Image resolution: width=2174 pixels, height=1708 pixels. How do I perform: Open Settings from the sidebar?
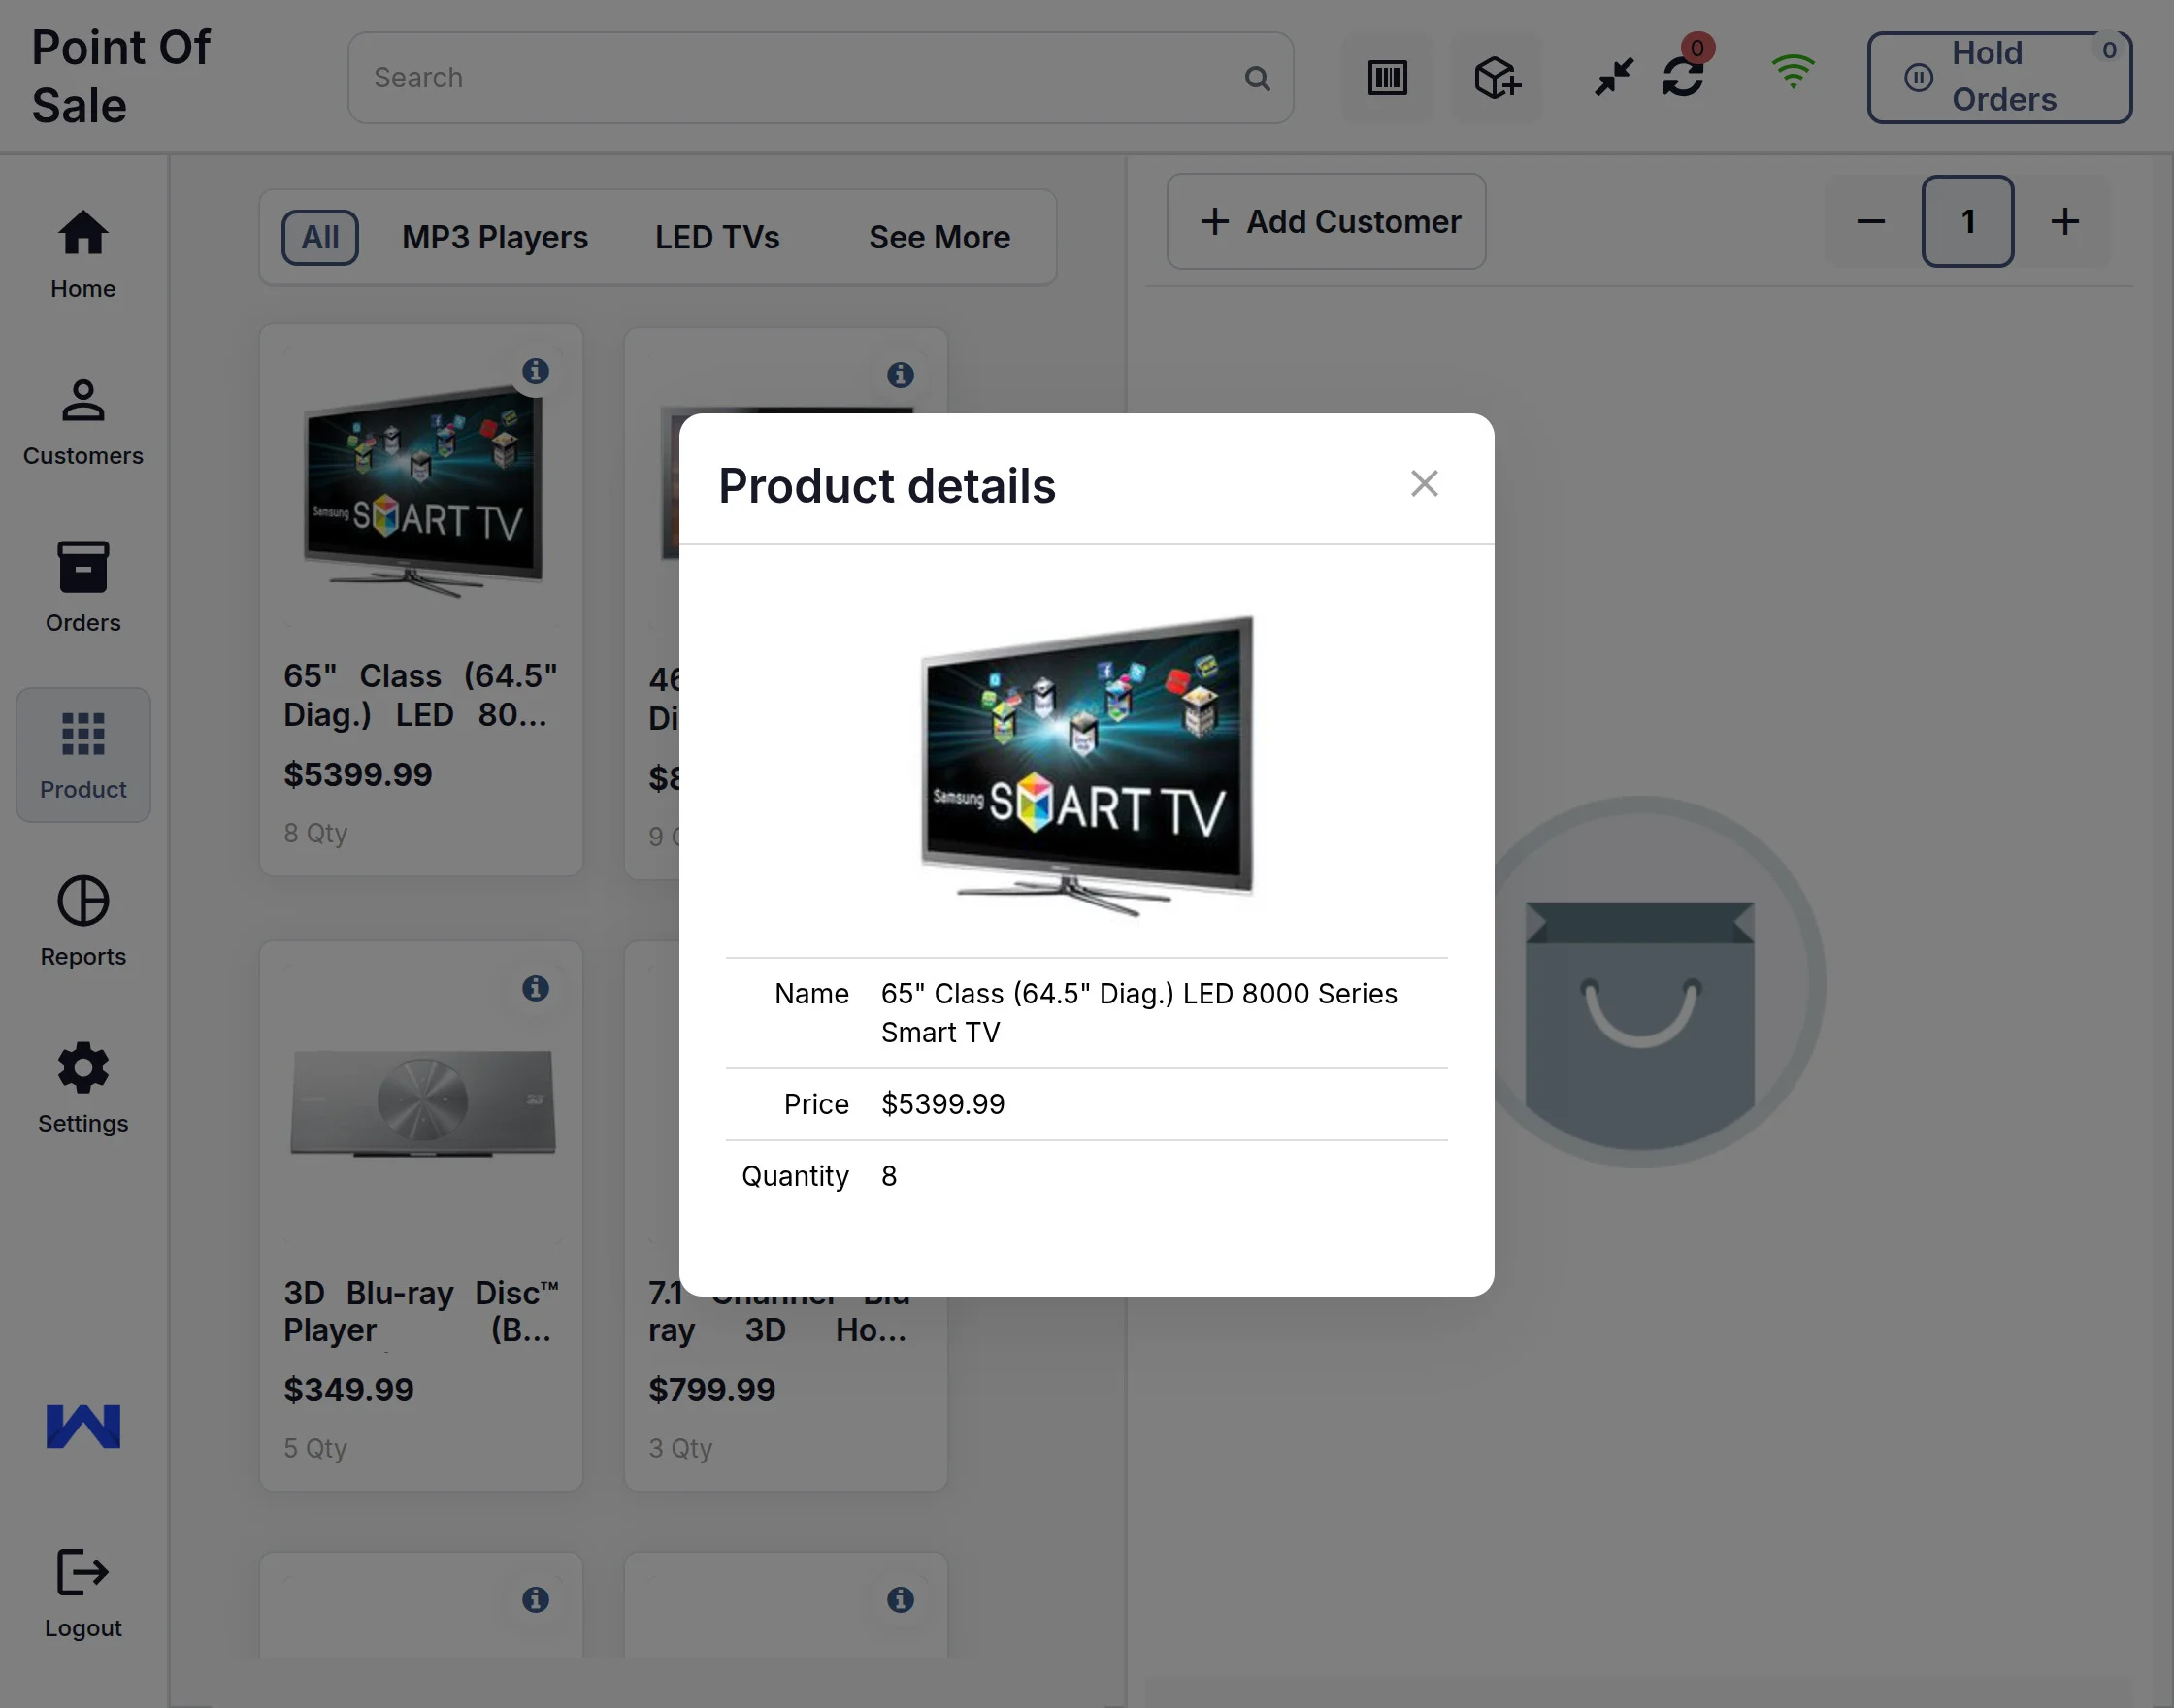click(83, 1088)
